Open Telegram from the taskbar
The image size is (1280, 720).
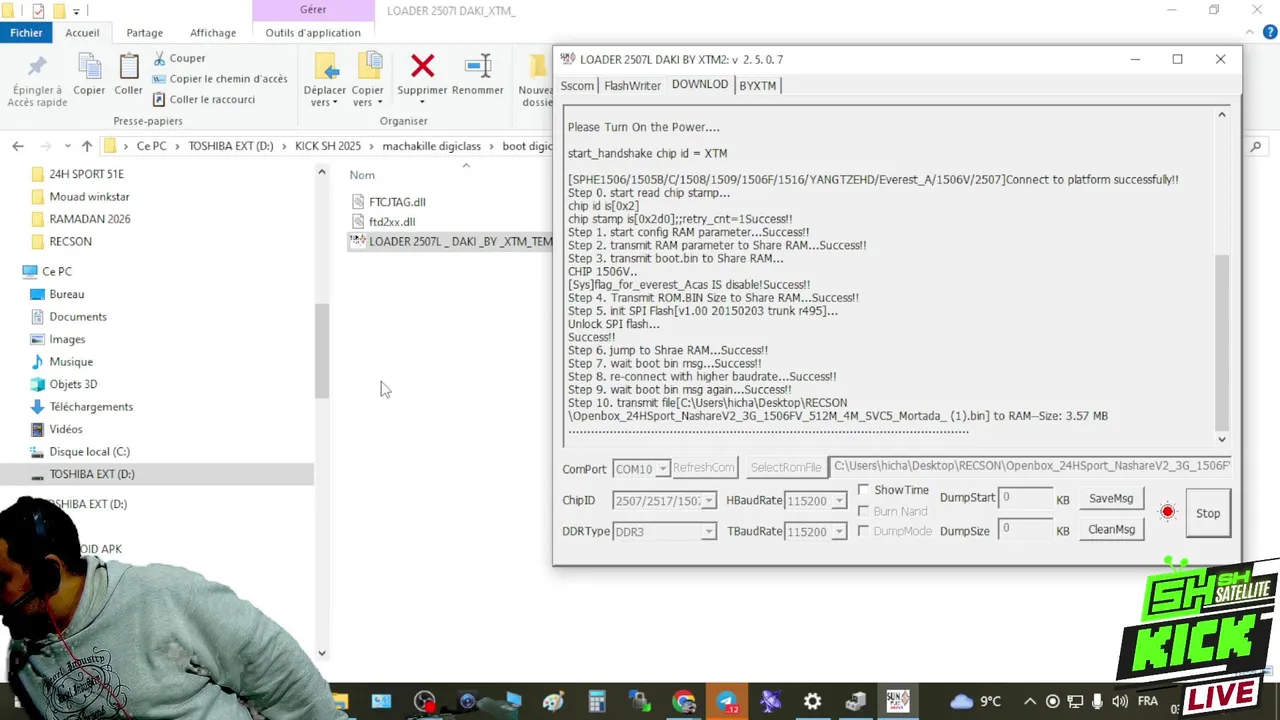click(727, 702)
